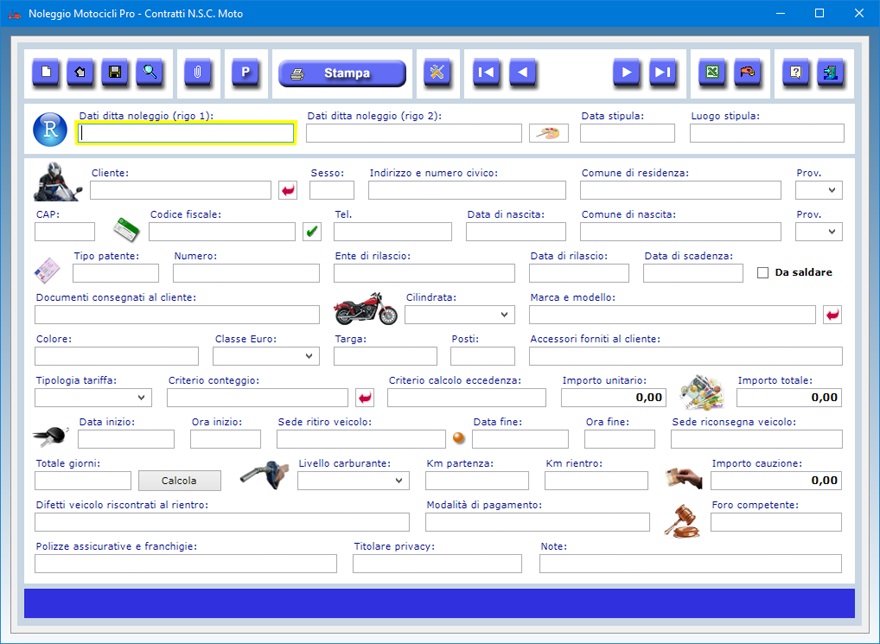Click the Dati ditta noleggio rigo 2 field
This screenshot has width=880, height=644.
[414, 133]
